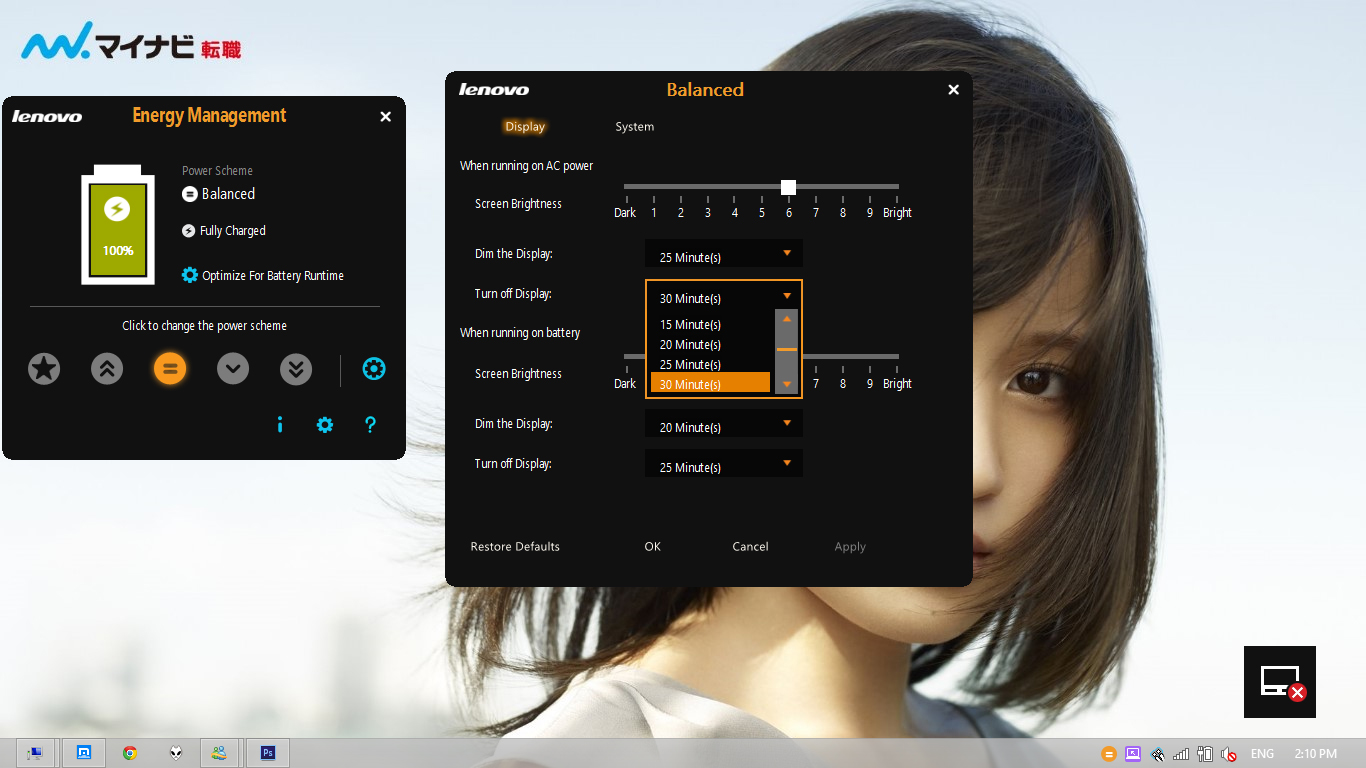1366x768 pixels.
Task: Click the AC power brightness slider handle
Action: [x=788, y=187]
